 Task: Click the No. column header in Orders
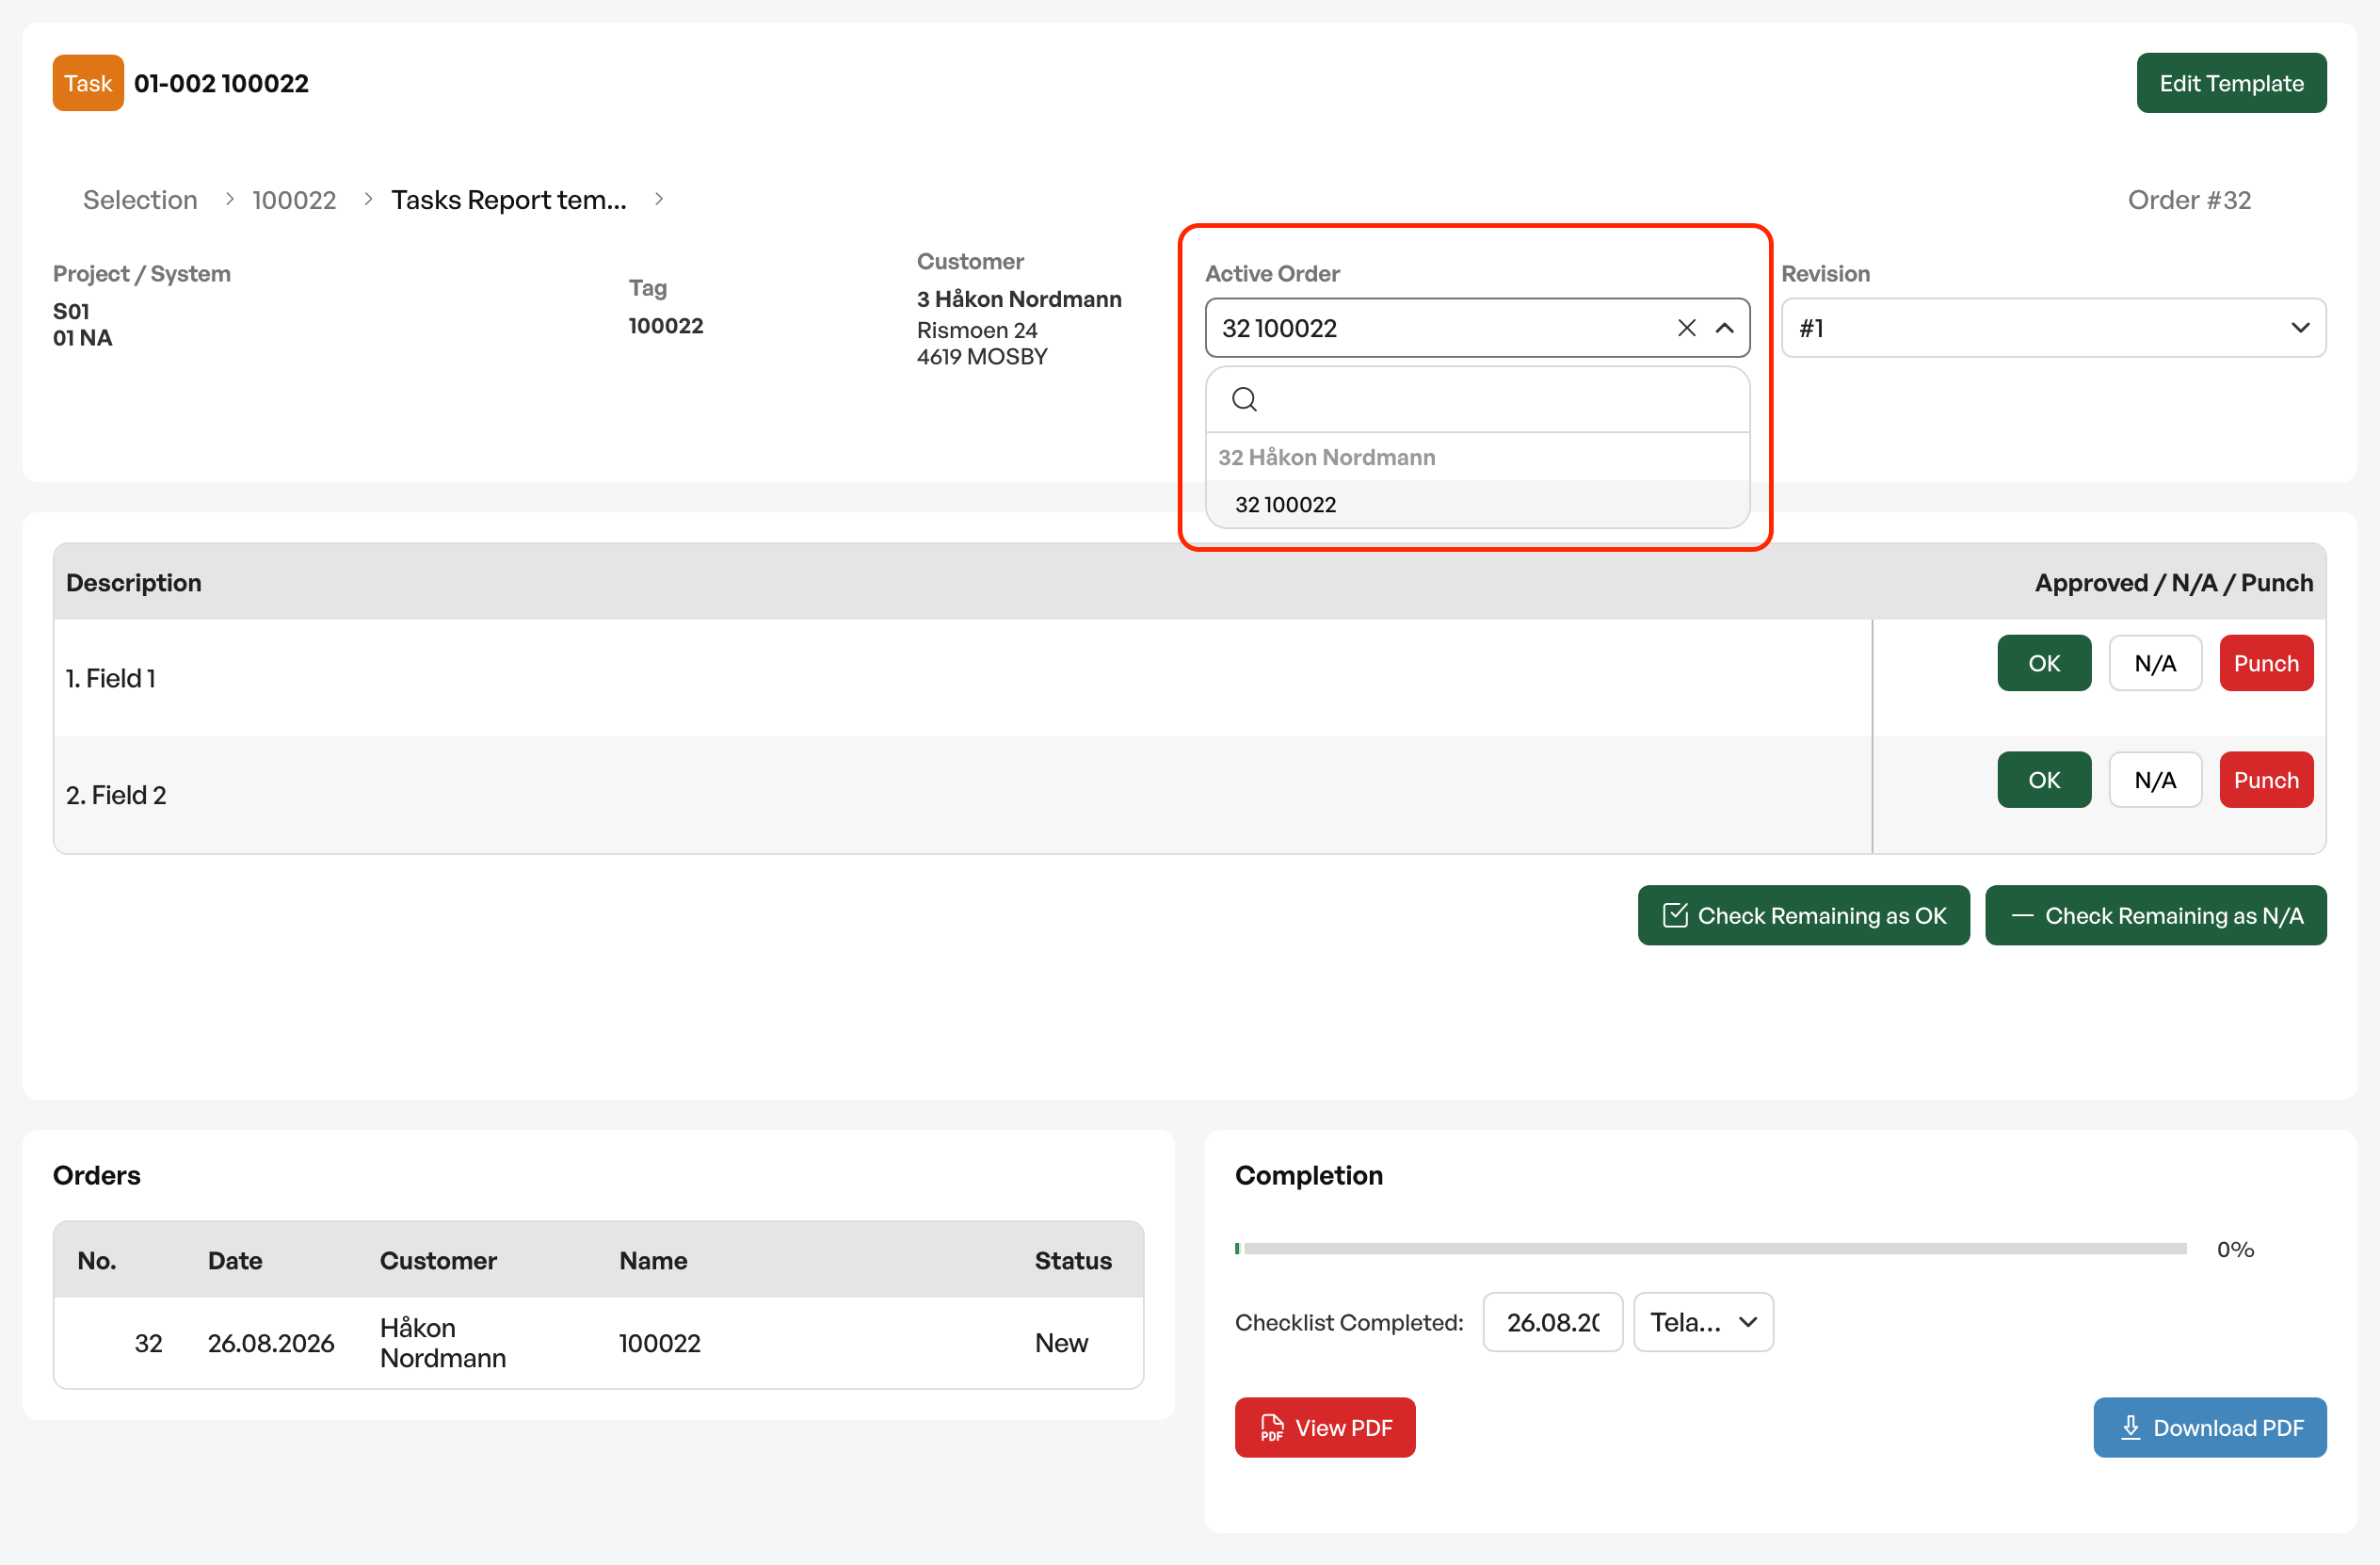97,1260
